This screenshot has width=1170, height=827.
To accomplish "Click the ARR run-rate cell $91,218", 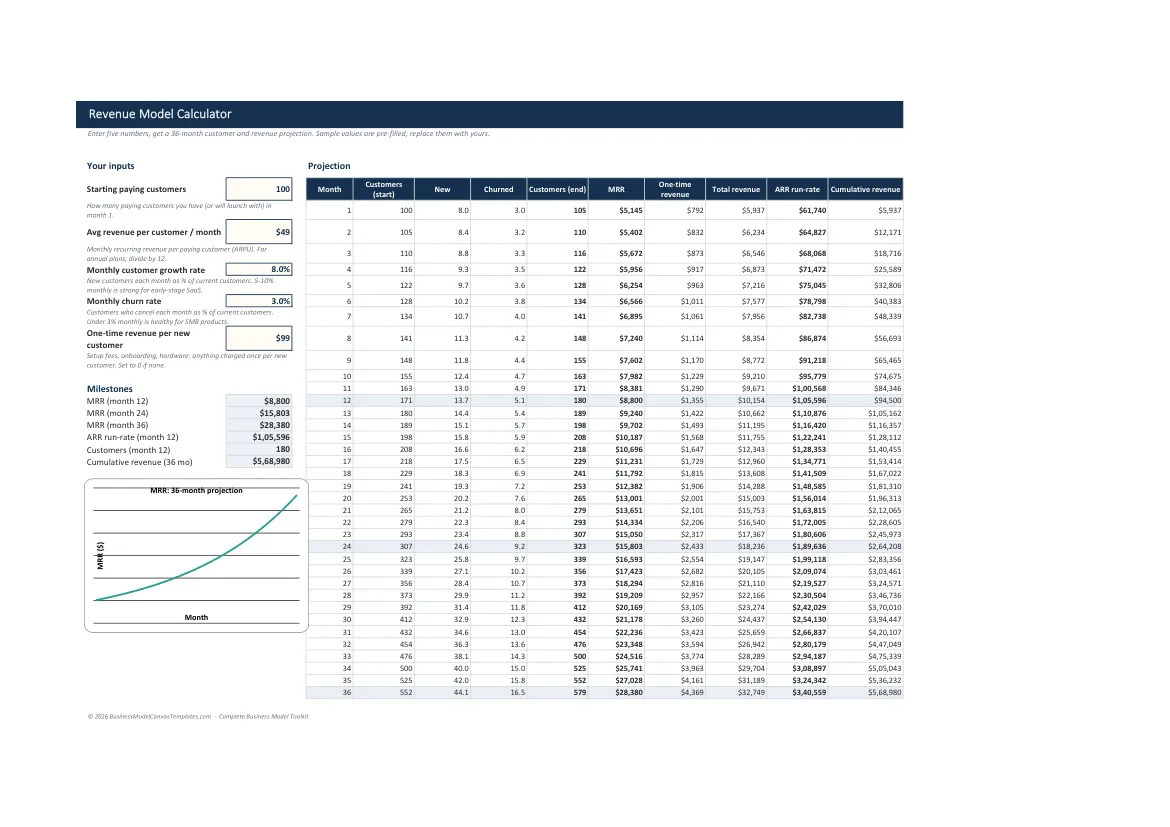I will point(797,361).
